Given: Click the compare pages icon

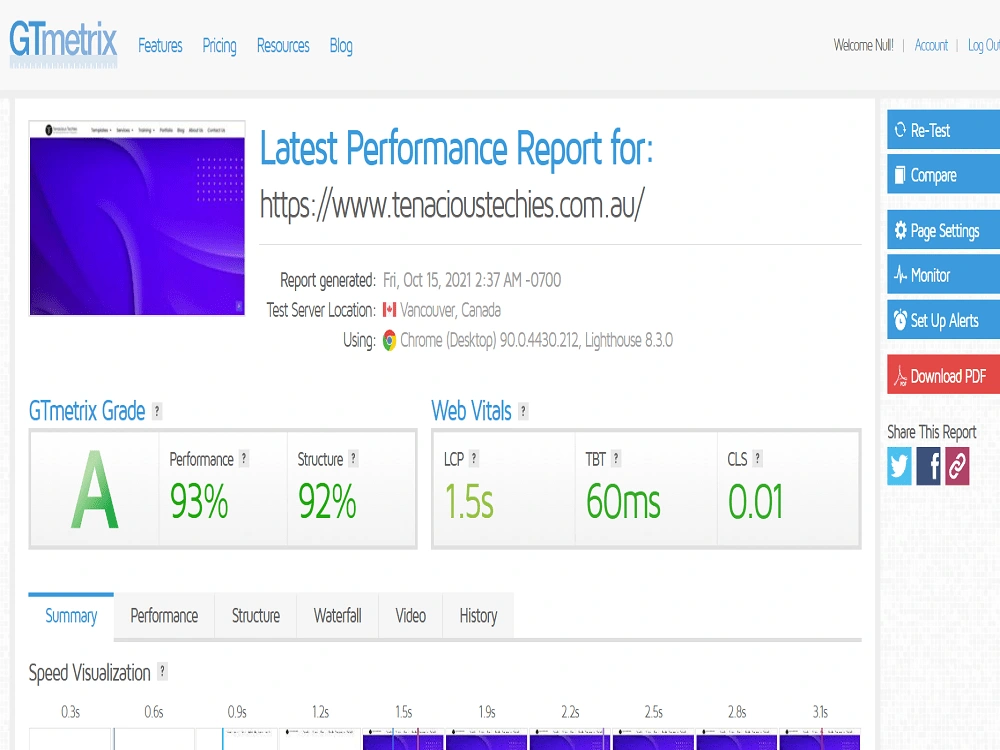Looking at the screenshot, I should [900, 175].
